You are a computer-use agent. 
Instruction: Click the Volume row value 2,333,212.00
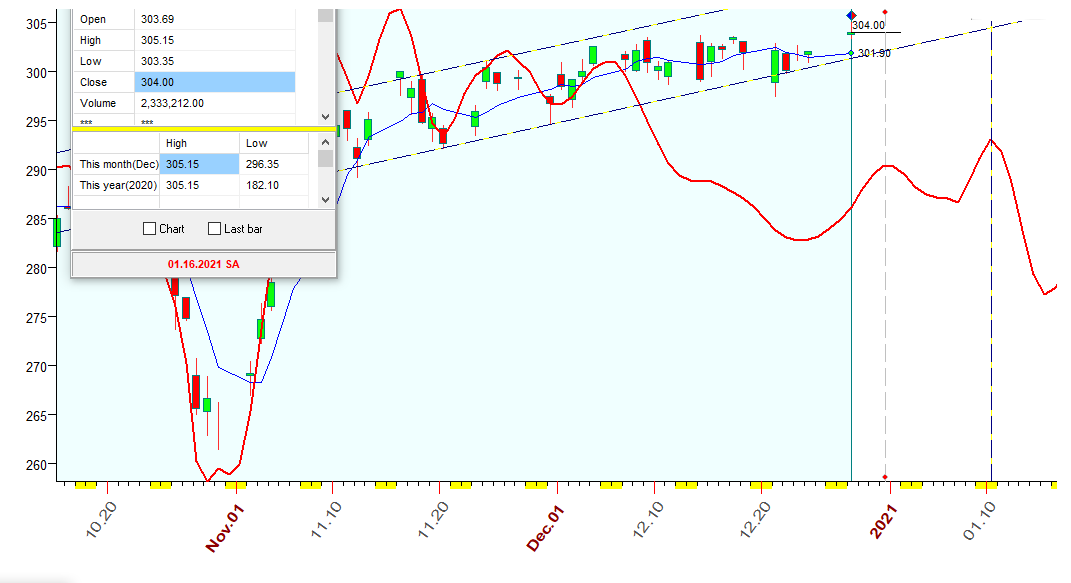(x=214, y=103)
